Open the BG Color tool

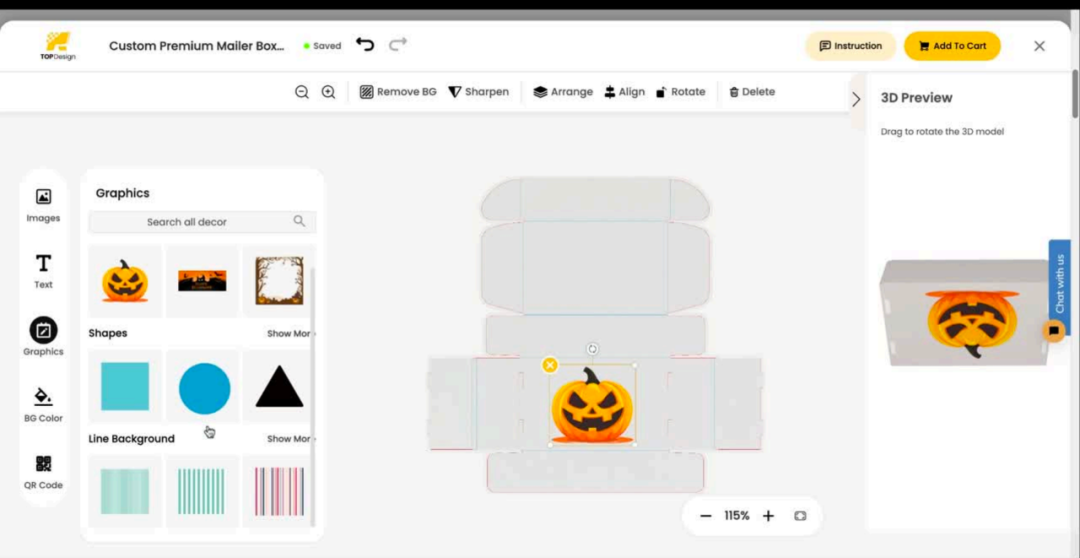pos(43,403)
